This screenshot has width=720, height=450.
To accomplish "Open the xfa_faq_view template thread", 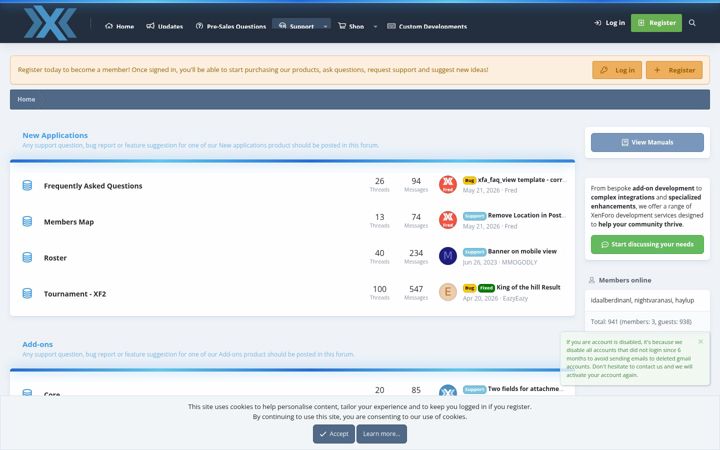I will coord(522,180).
